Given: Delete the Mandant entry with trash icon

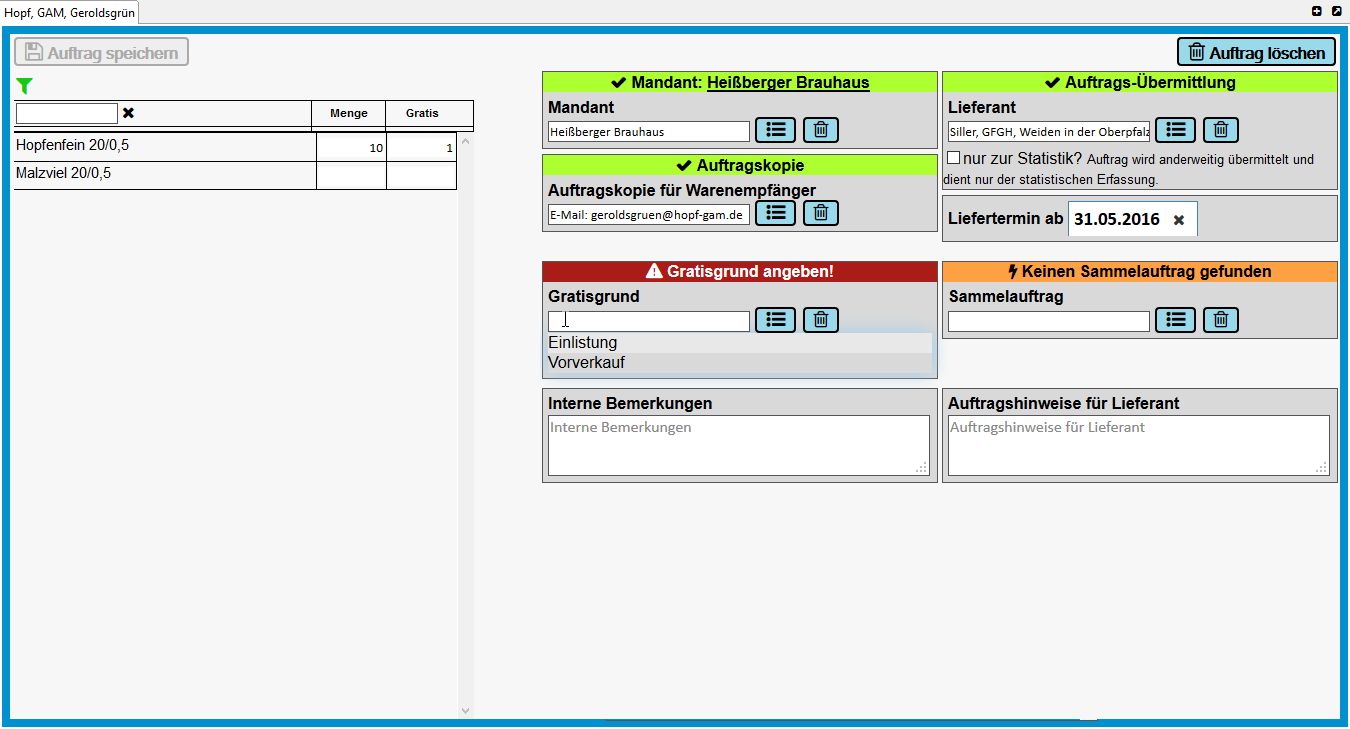Looking at the screenshot, I should coord(821,130).
